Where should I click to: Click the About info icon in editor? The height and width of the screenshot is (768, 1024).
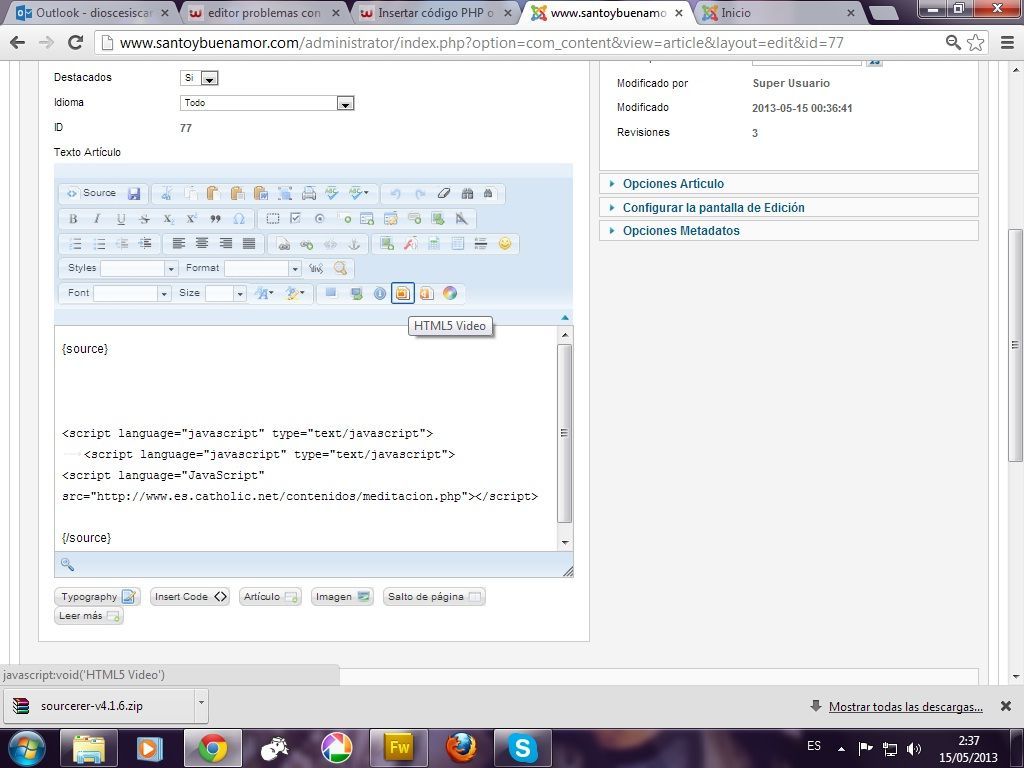point(379,293)
